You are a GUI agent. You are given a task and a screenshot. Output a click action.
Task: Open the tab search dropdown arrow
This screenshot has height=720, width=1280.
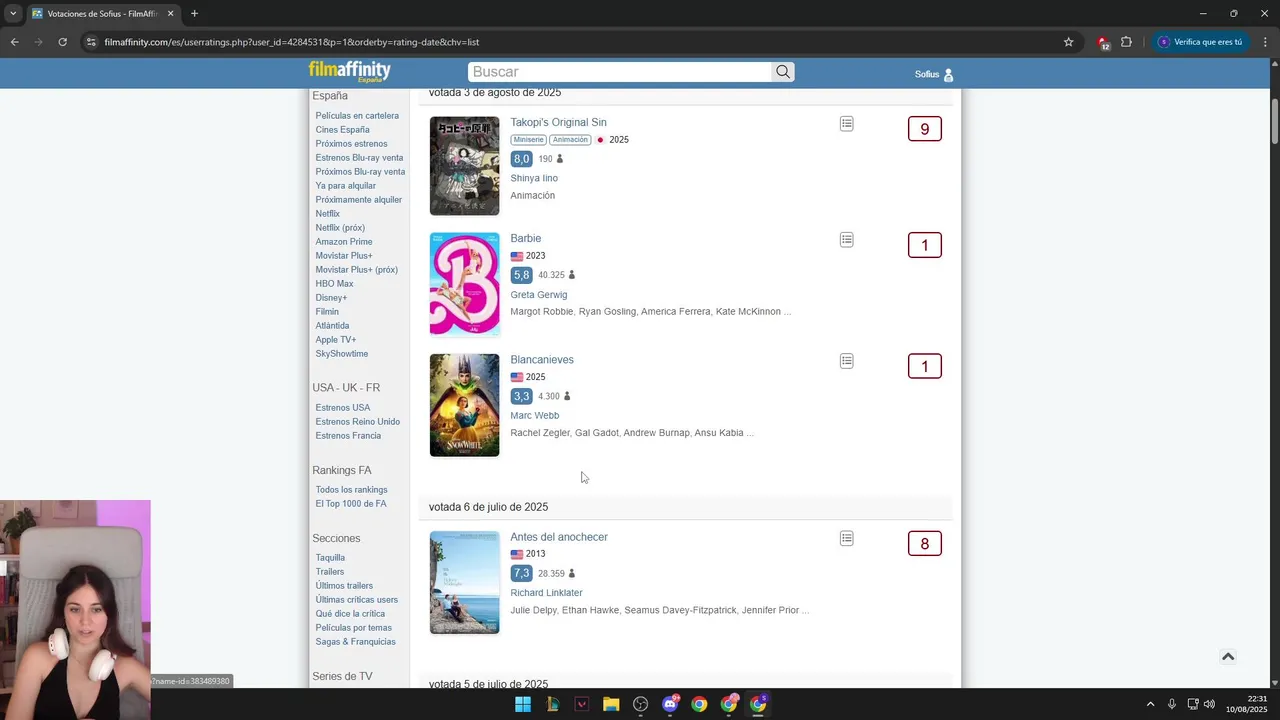click(x=13, y=14)
